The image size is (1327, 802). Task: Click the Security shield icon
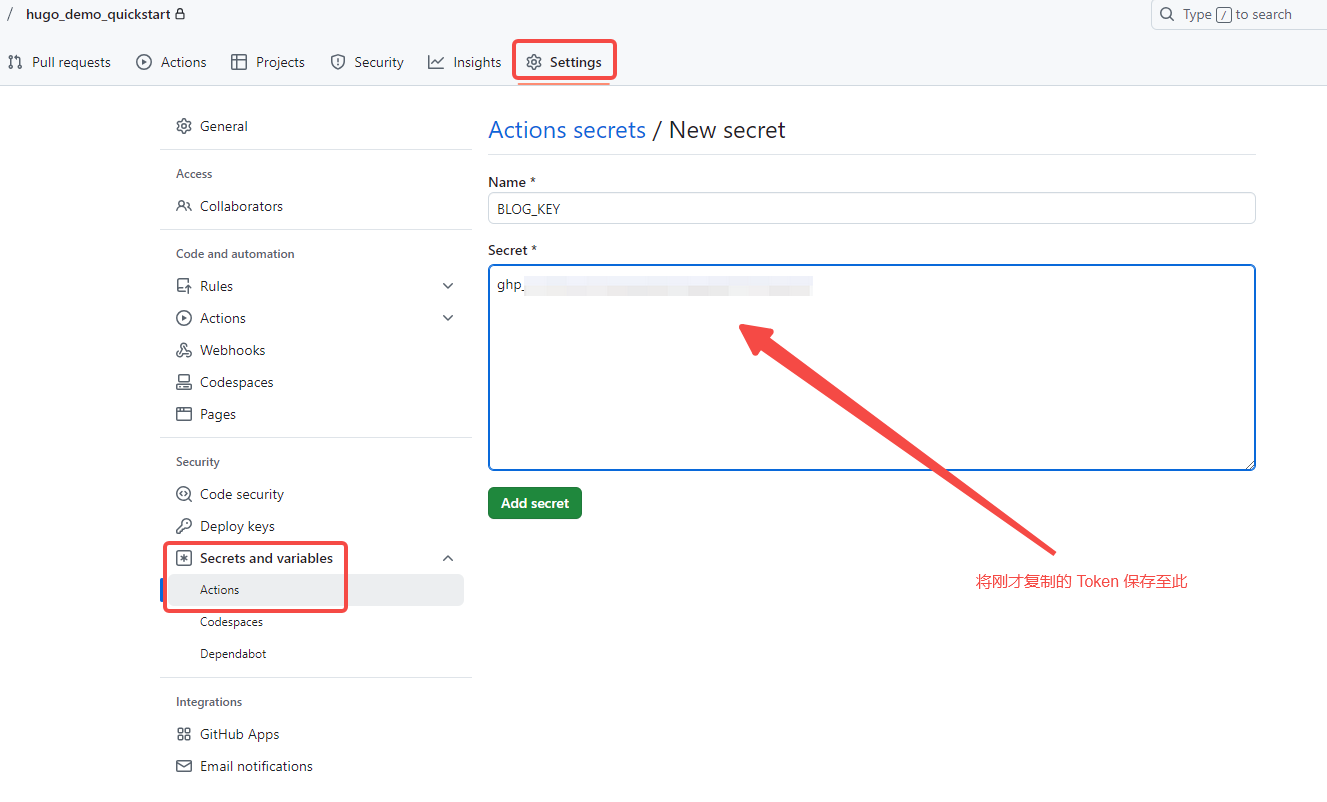(338, 62)
